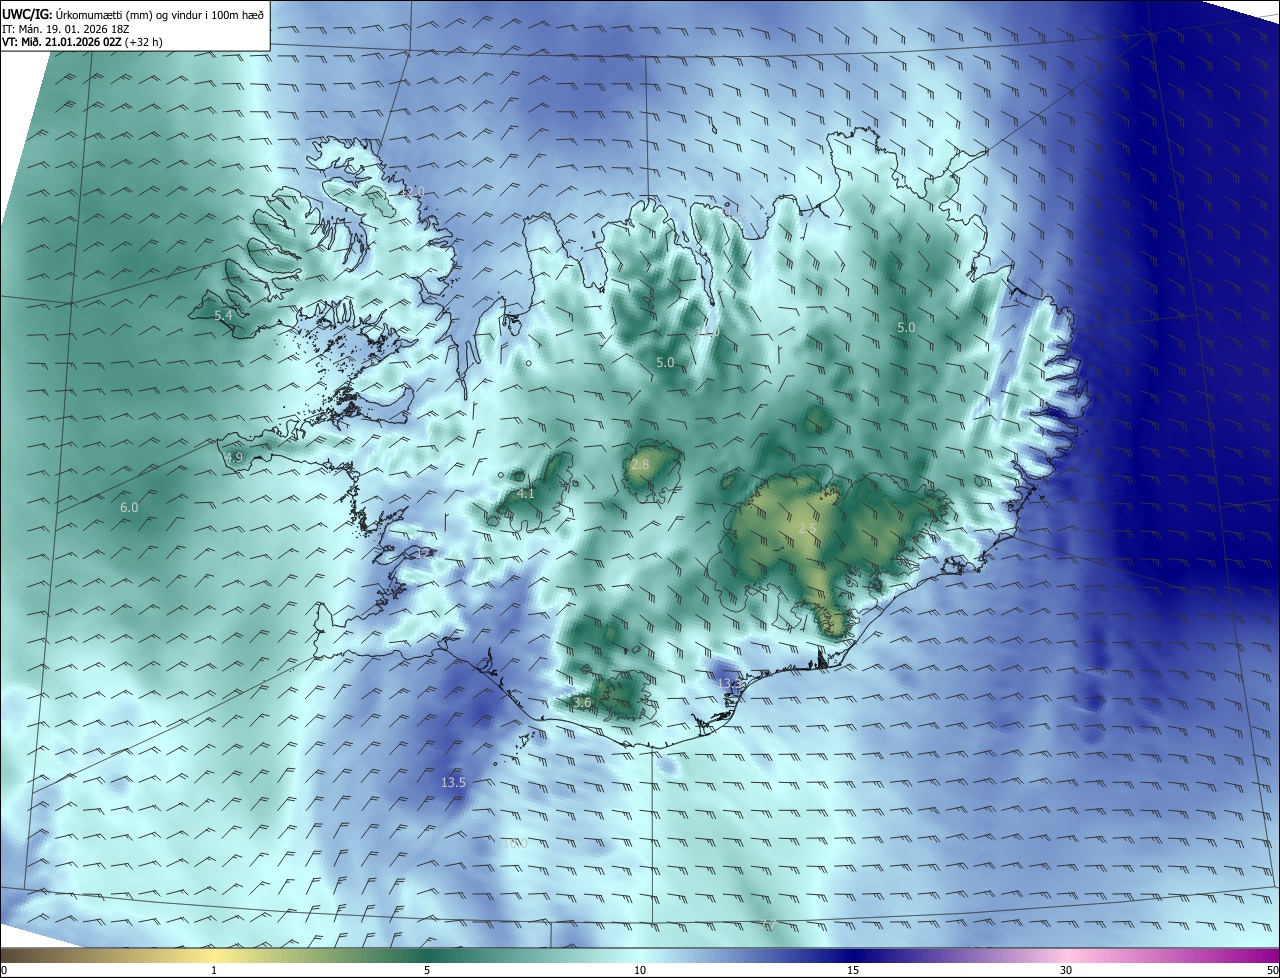Image resolution: width=1280 pixels, height=978 pixels.
Task: Click the 2.5 value on the large southeast glacier
Action: (x=807, y=529)
